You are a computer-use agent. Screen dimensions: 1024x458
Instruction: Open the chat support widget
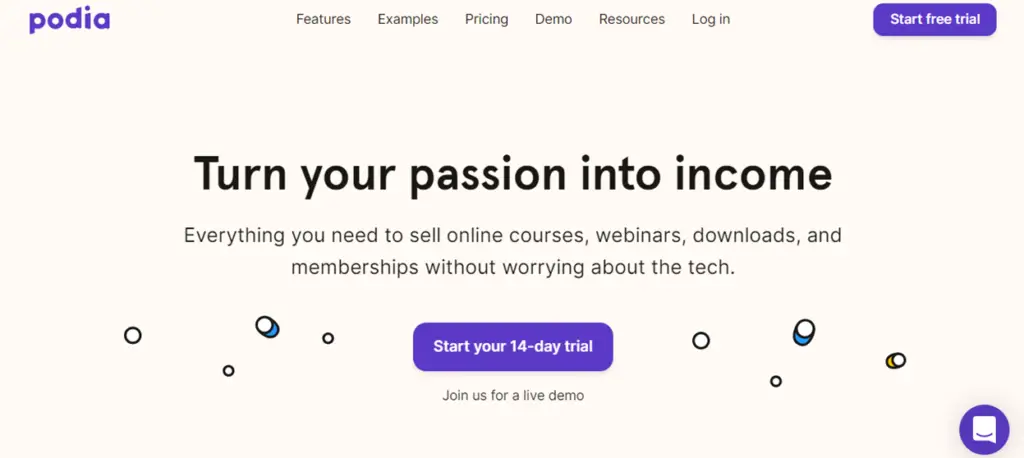click(983, 429)
